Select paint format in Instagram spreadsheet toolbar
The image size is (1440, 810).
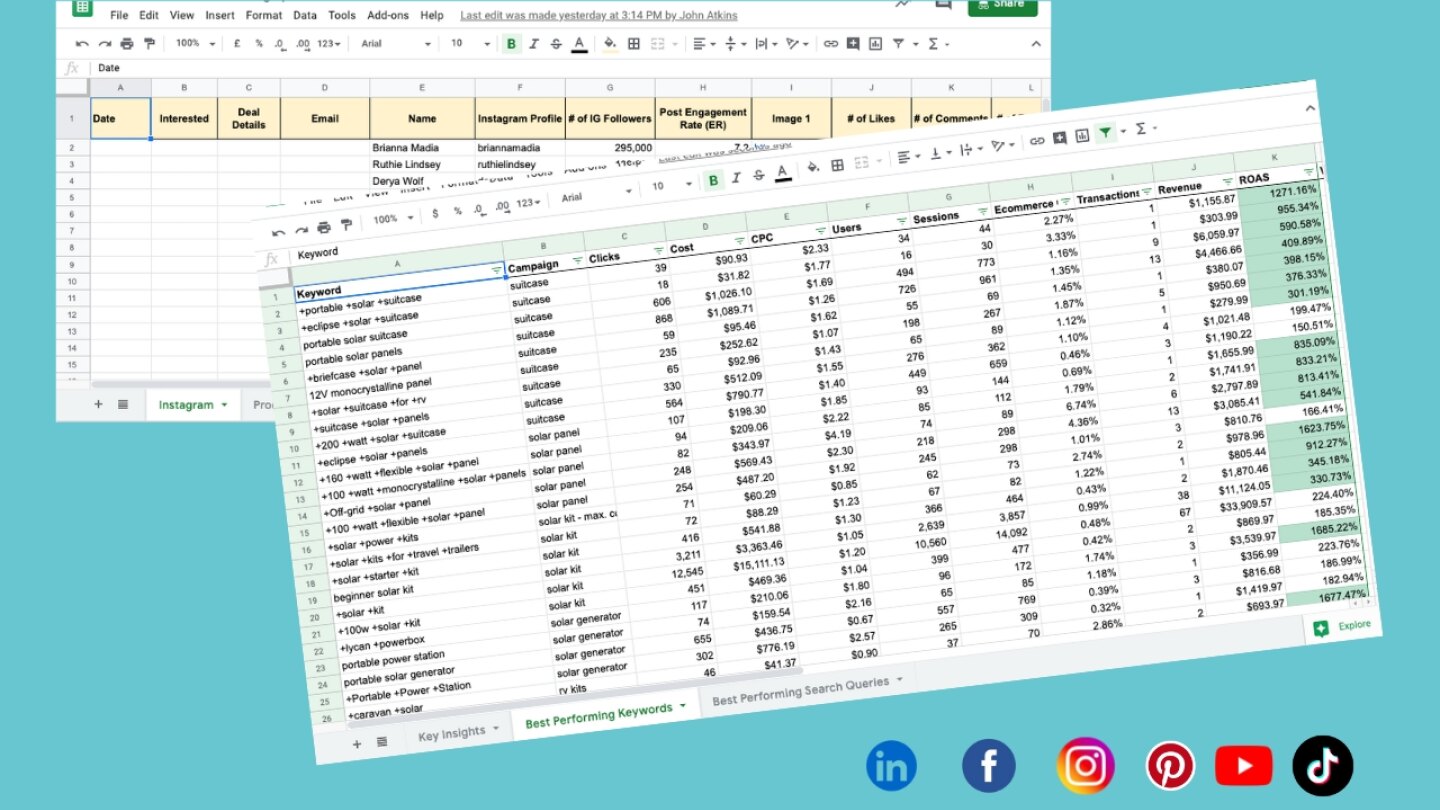(x=150, y=44)
